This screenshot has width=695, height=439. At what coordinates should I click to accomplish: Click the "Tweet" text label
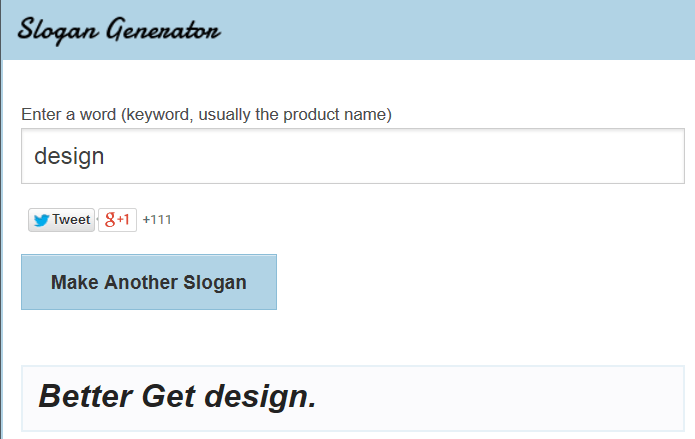(71, 220)
